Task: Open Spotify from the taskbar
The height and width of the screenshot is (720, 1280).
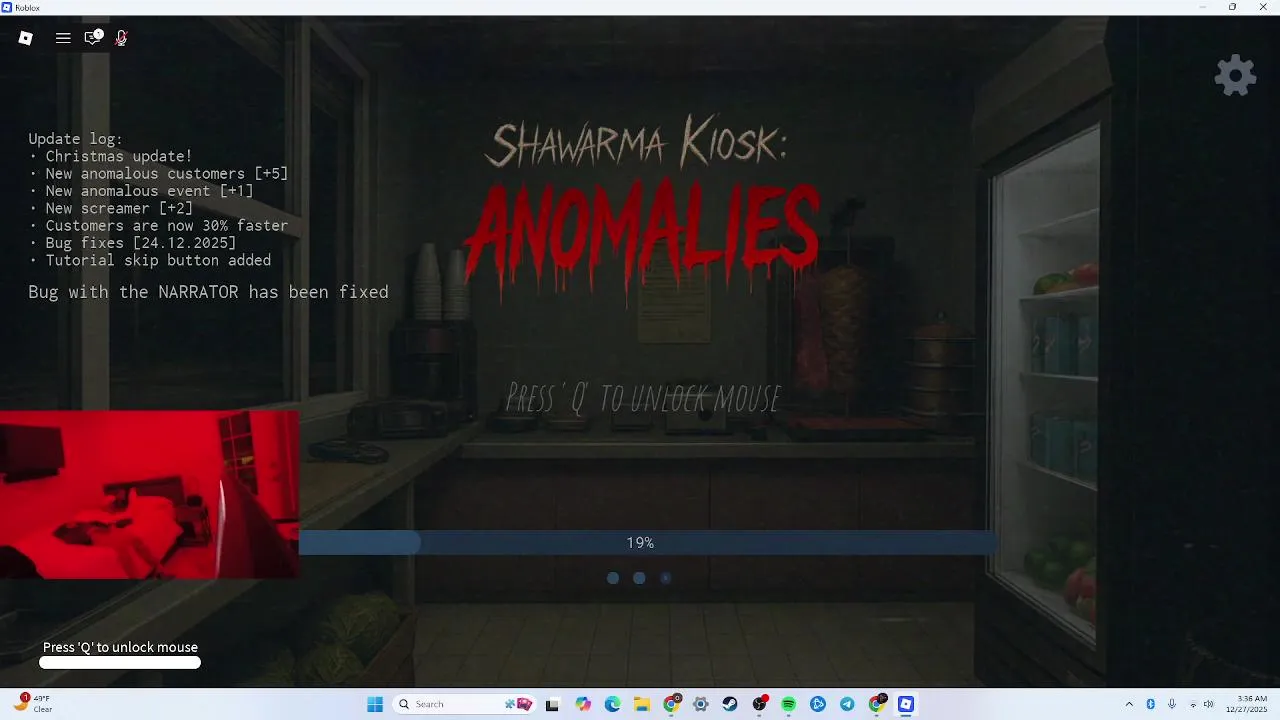Action: pos(789,704)
